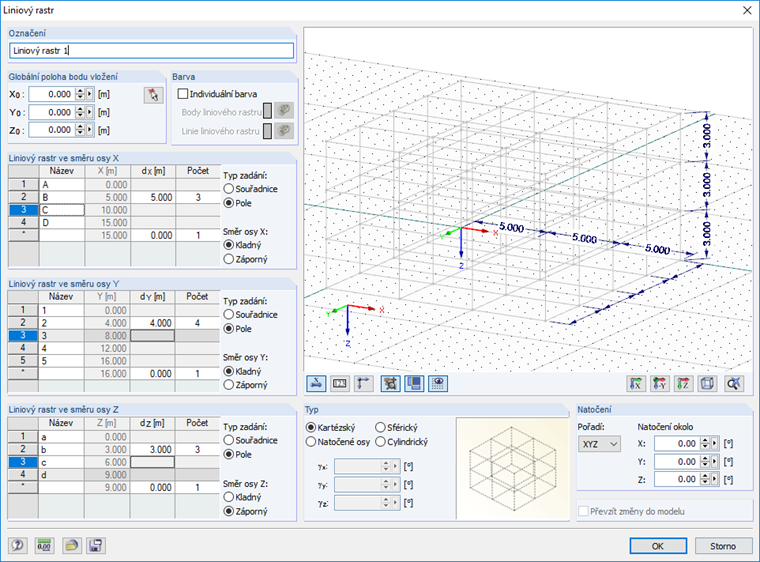Toggle numbering display icon under preview

(340, 384)
